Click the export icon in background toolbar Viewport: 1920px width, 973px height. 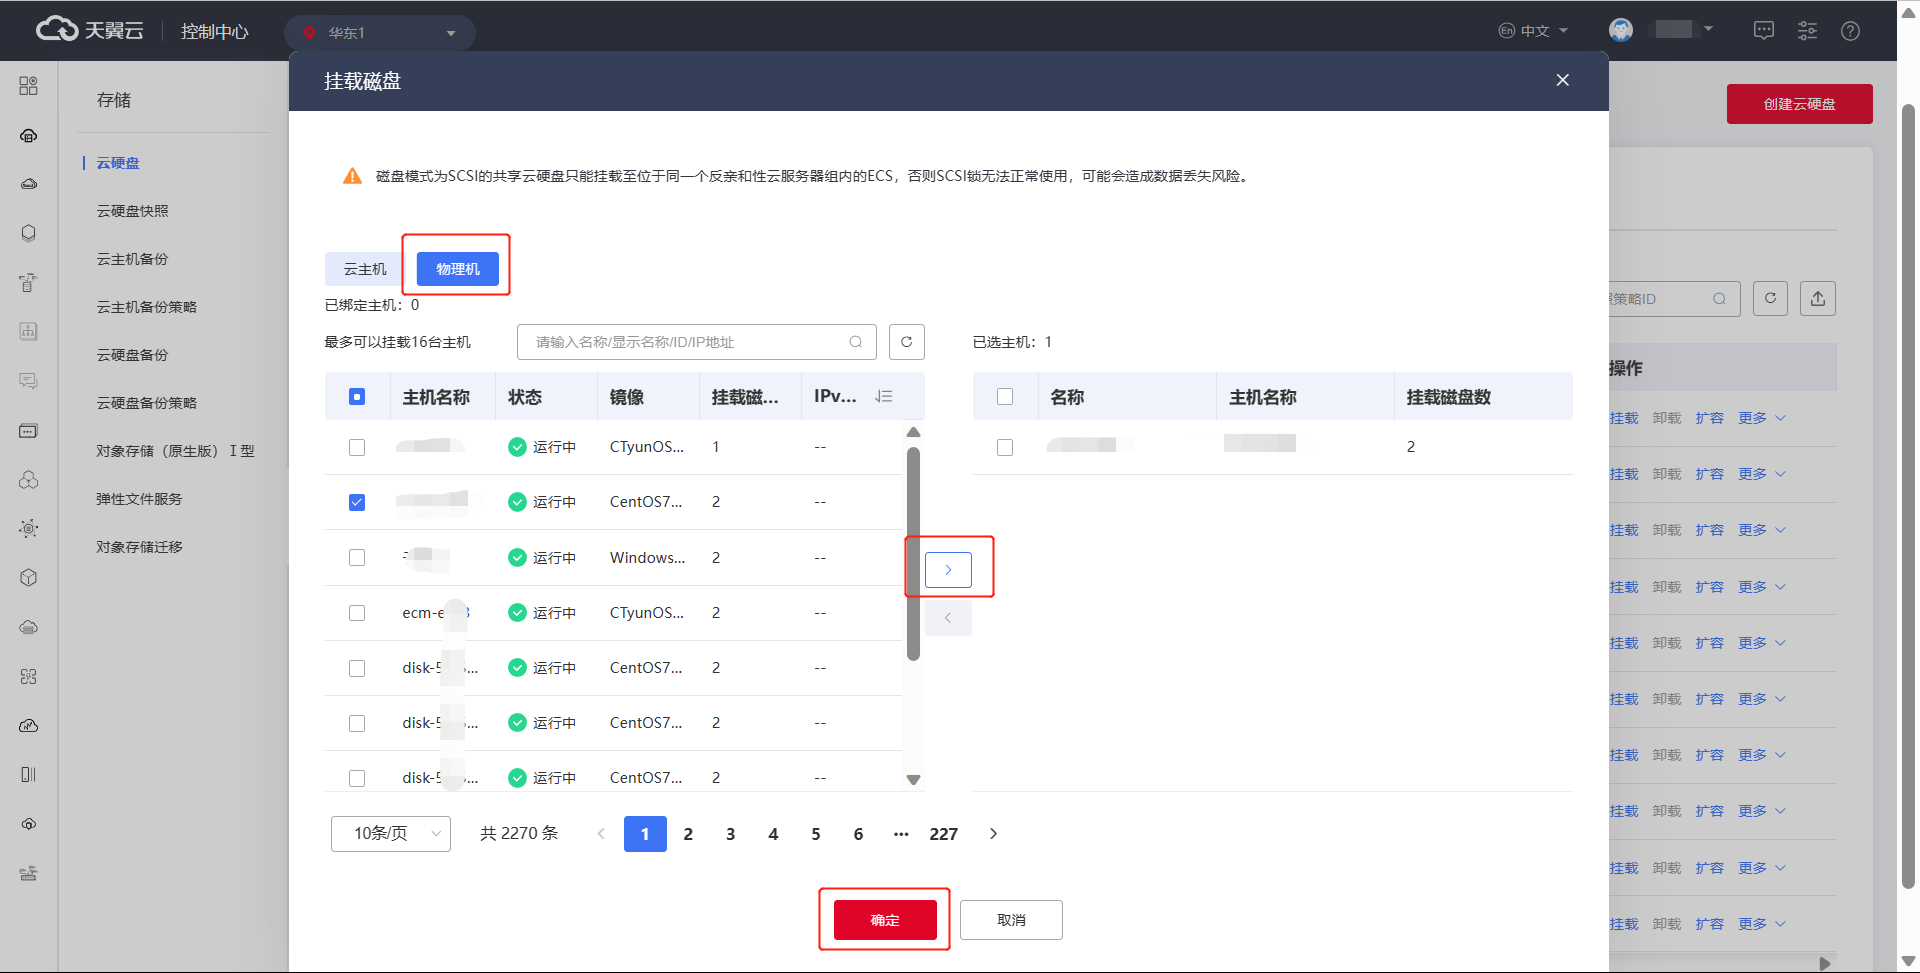pos(1817,298)
